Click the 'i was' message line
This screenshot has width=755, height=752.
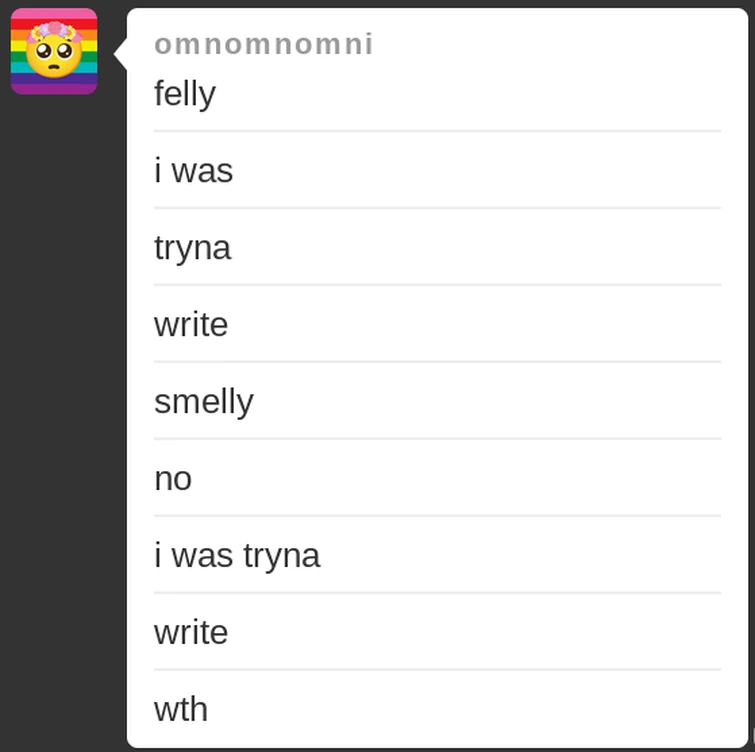pyautogui.click(x=193, y=171)
